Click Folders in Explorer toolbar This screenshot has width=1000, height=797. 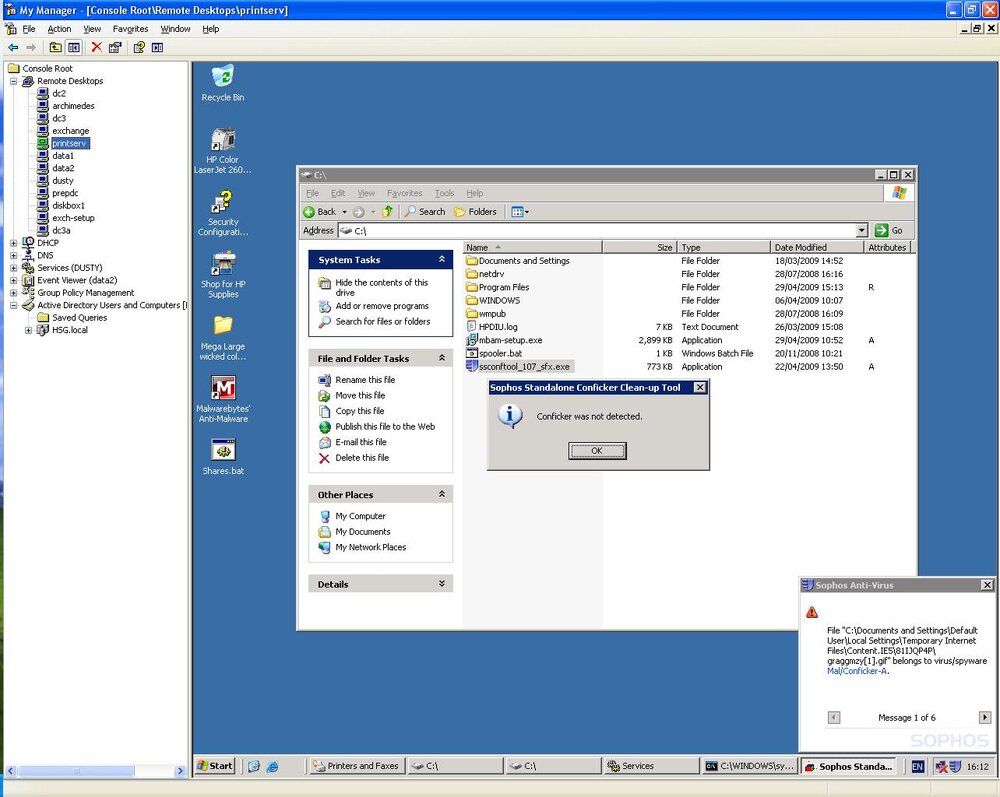[x=475, y=212]
